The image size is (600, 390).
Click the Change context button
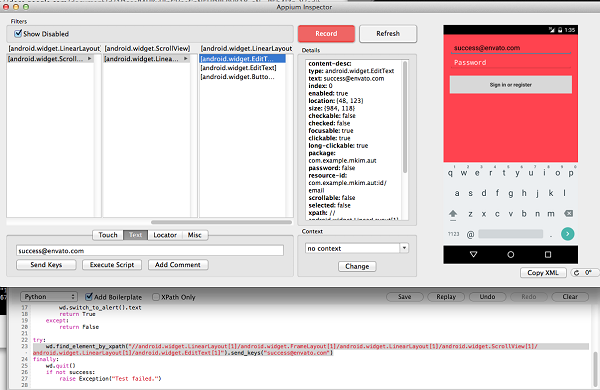tap(357, 266)
